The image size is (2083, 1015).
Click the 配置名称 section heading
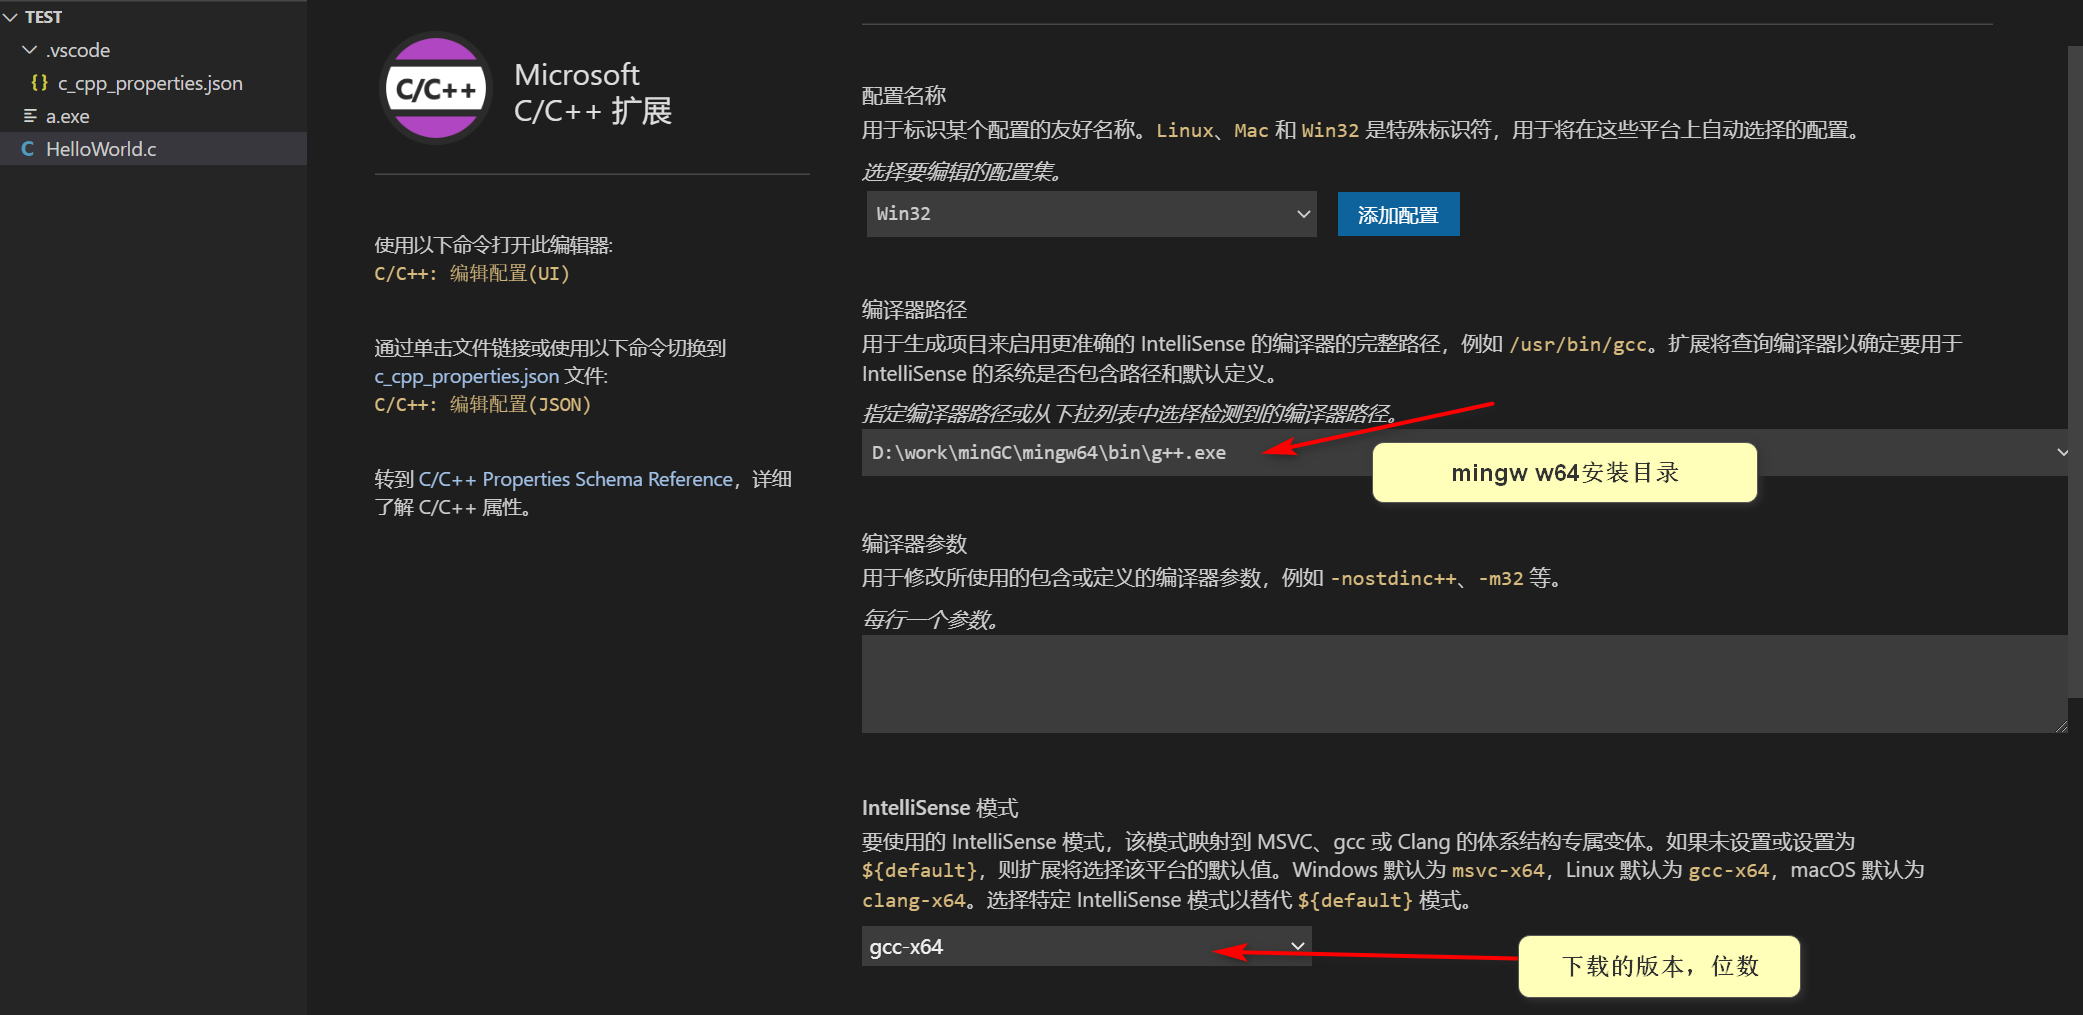point(904,95)
